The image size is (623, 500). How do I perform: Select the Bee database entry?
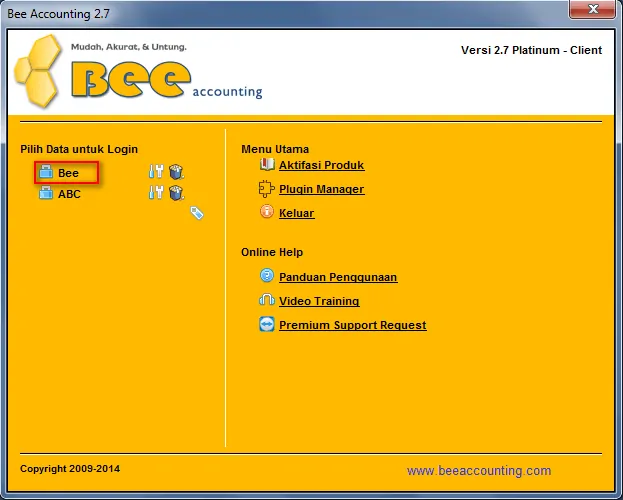pyautogui.click(x=68, y=173)
